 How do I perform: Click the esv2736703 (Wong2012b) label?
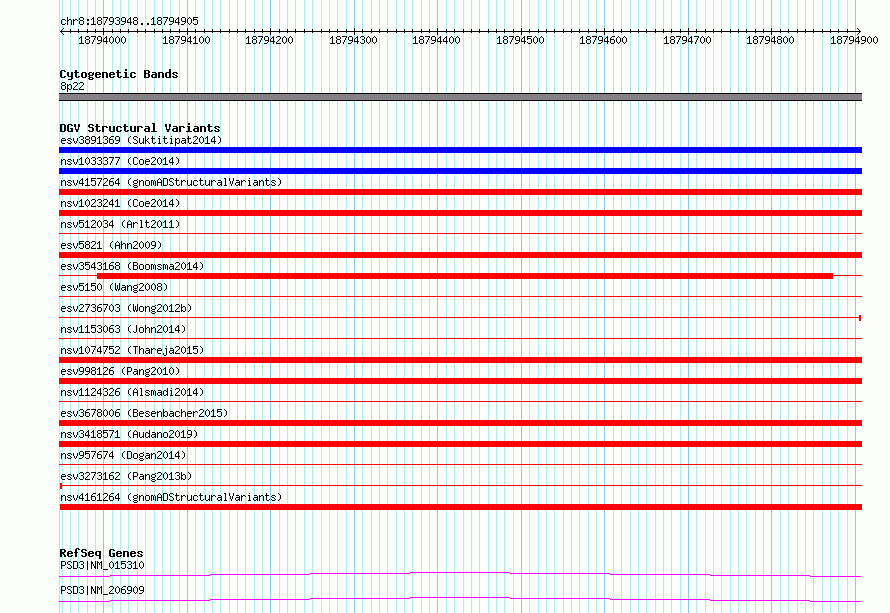pyautogui.click(x=126, y=308)
